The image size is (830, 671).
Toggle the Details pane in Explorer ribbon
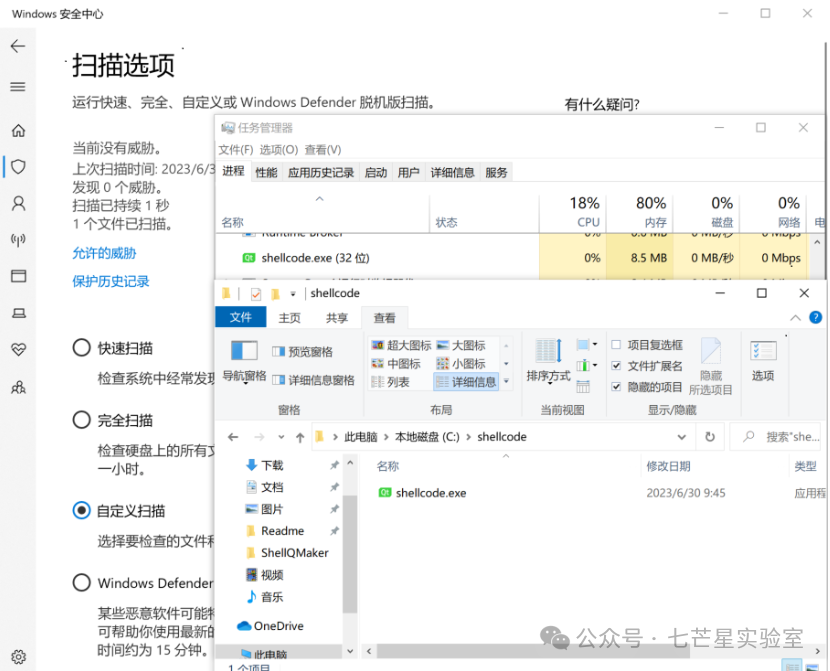313,380
